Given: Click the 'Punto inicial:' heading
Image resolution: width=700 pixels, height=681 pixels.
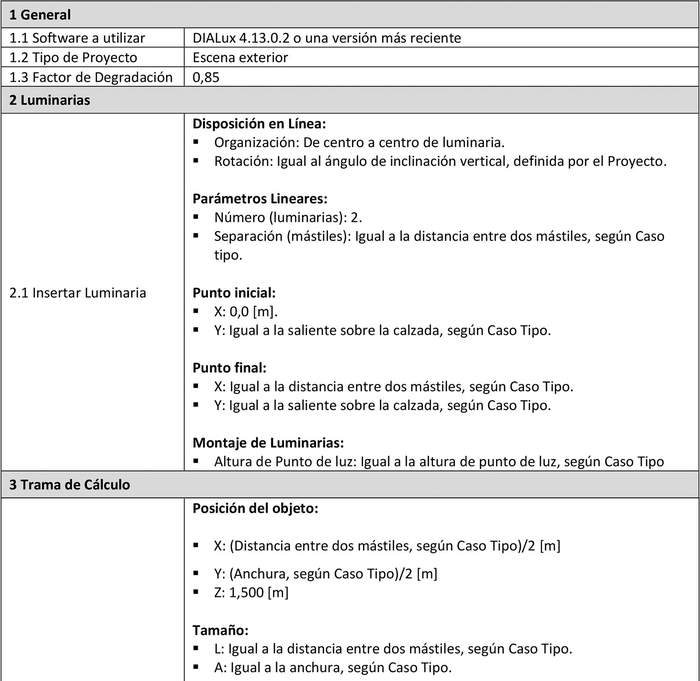Looking at the screenshot, I should pos(233,293).
